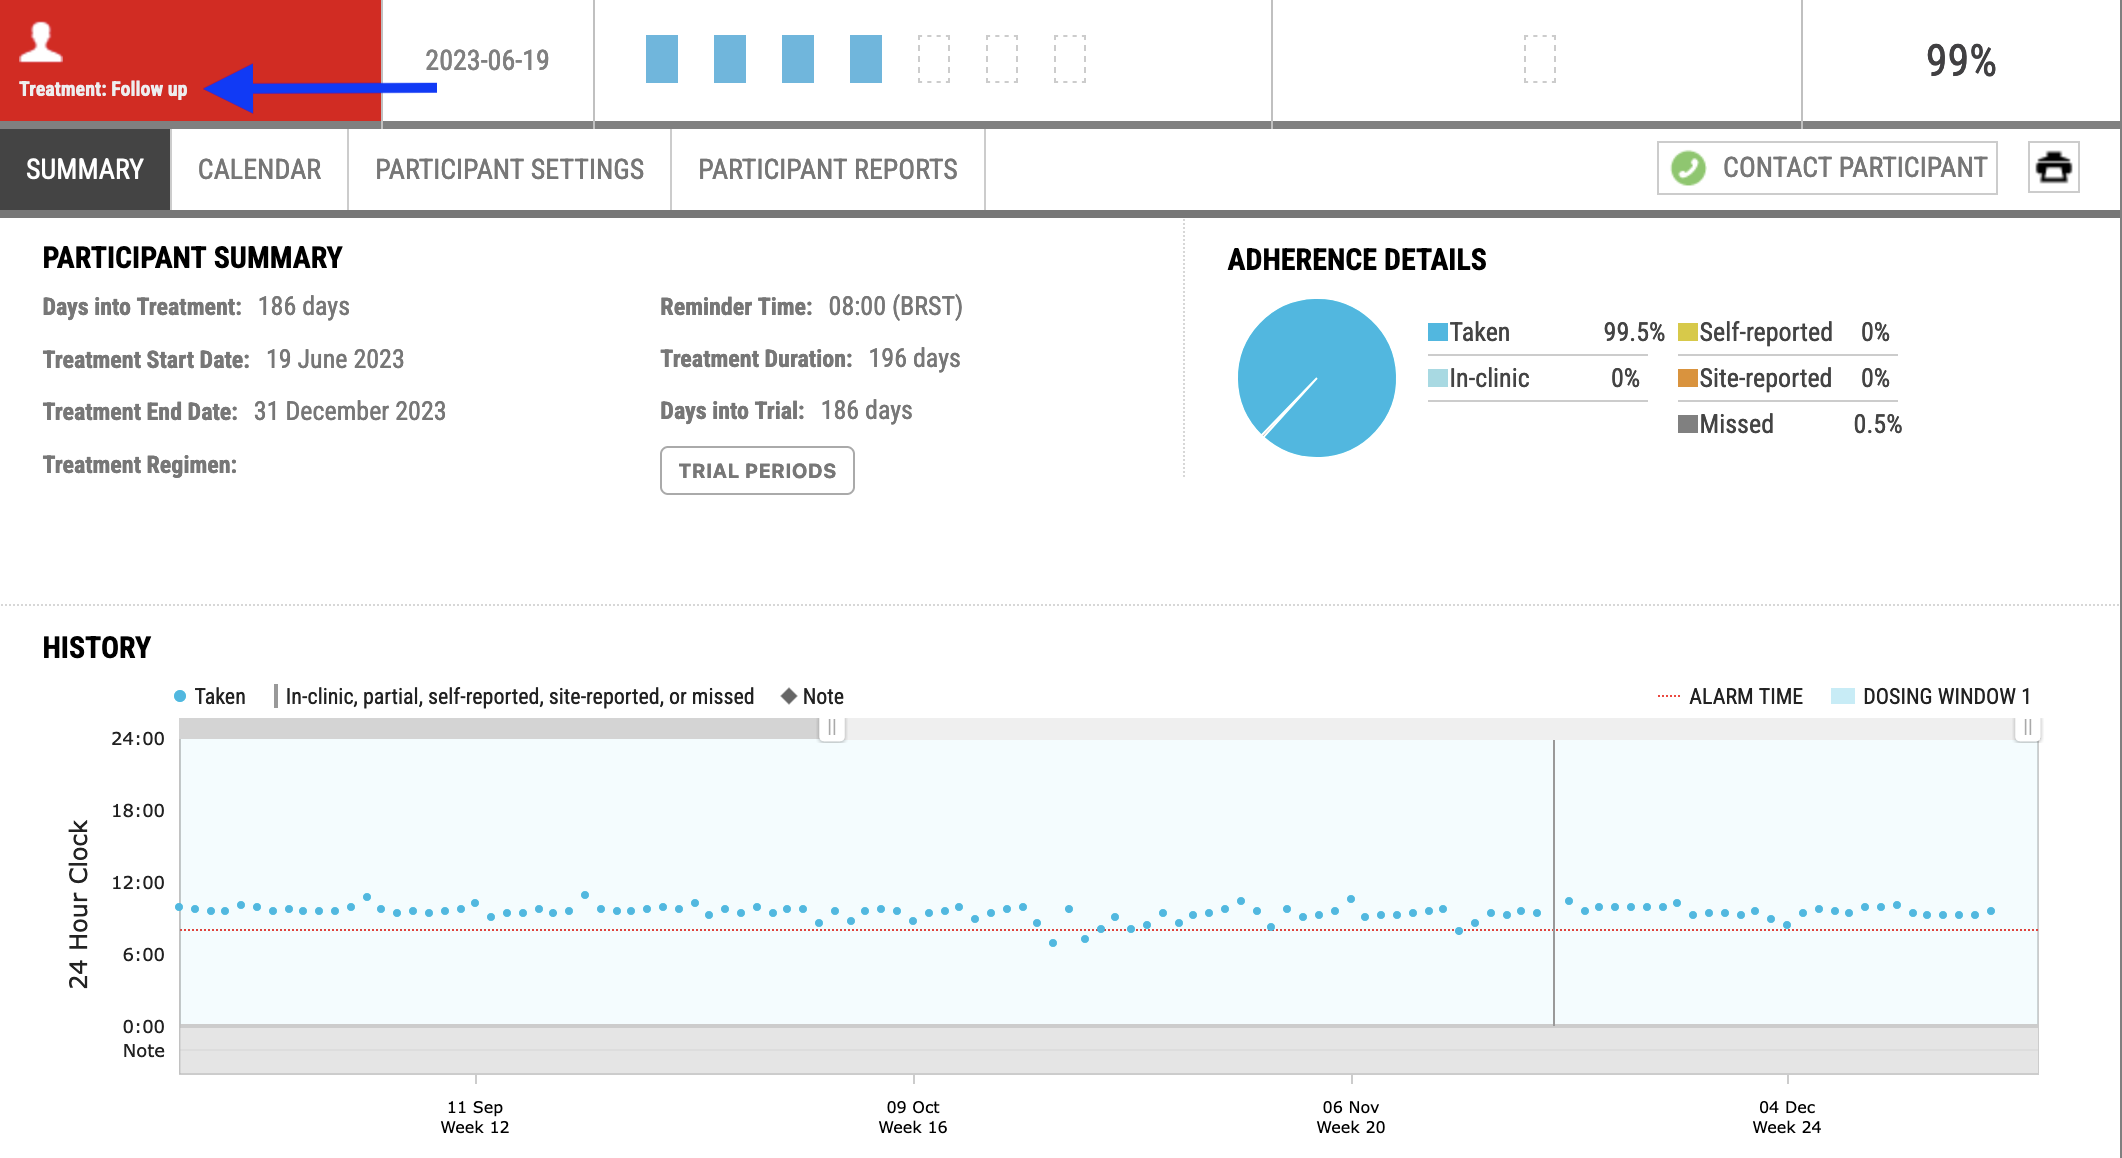Select the first blue dose square
This screenshot has height=1158, width=2122.
[x=662, y=59]
